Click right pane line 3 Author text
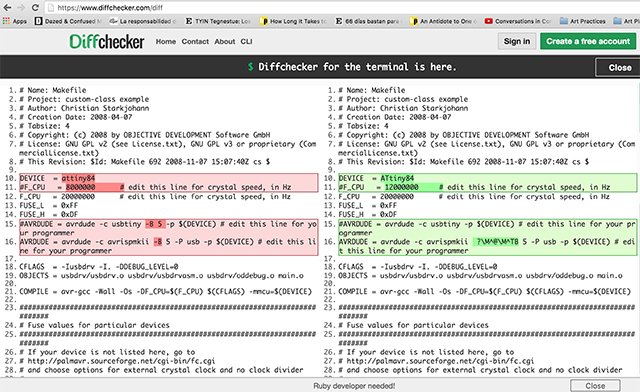The image size is (640, 392). coord(403,108)
